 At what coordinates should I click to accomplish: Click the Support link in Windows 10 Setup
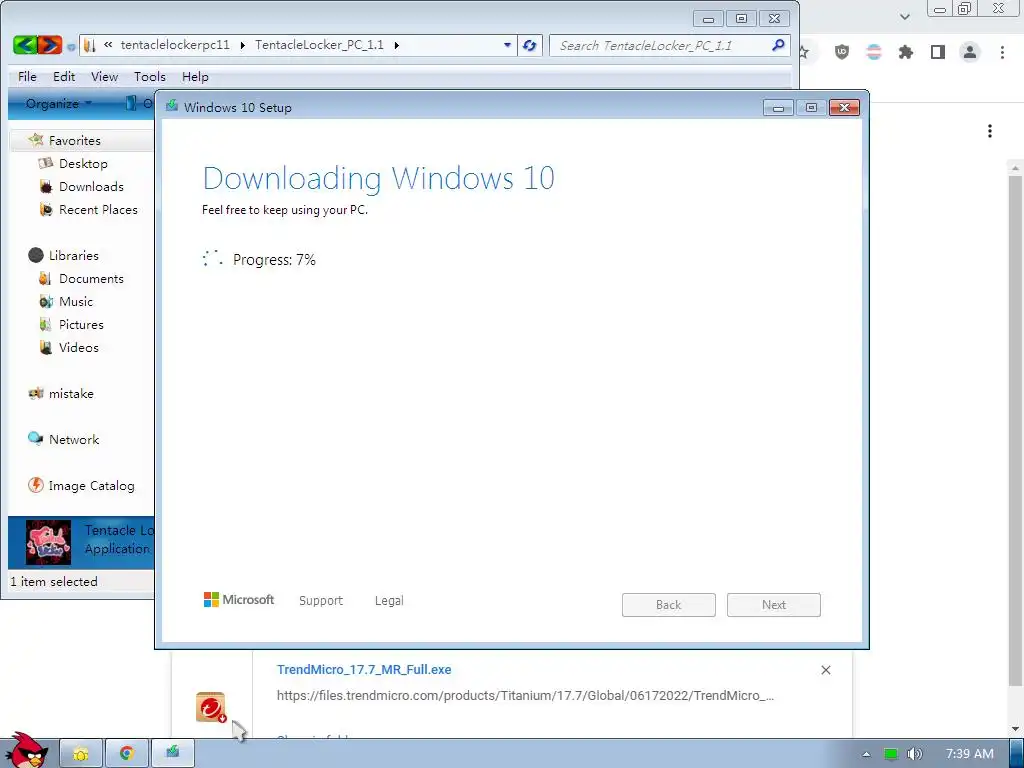coord(321,600)
